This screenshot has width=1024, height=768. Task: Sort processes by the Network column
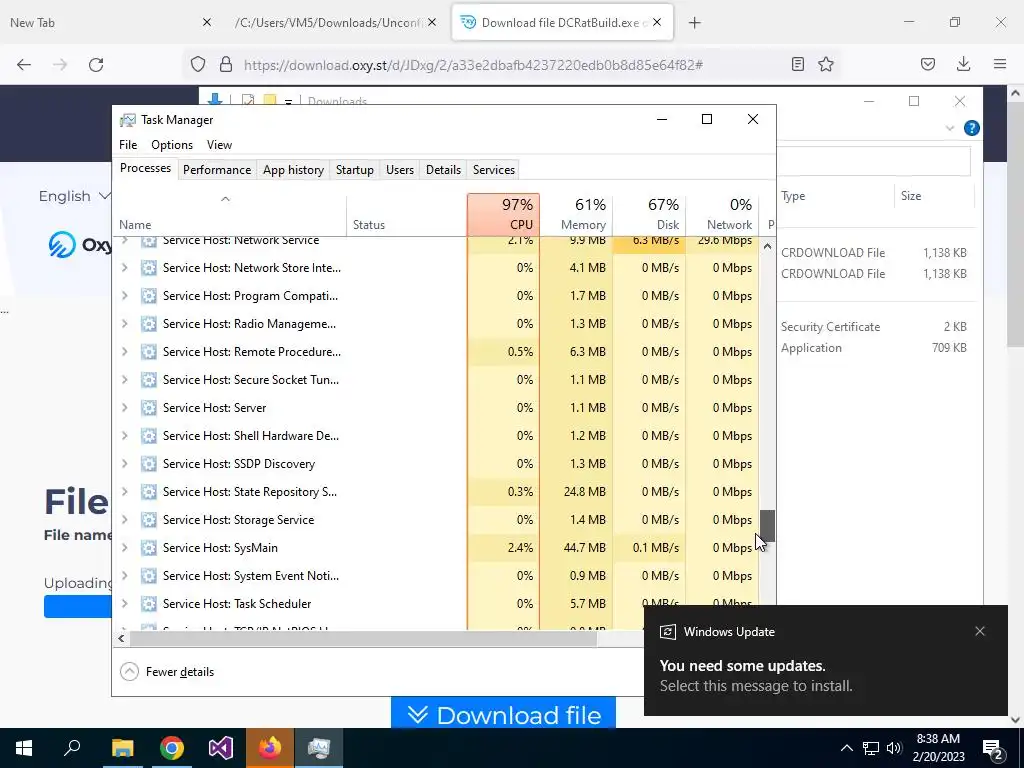[x=722, y=214]
